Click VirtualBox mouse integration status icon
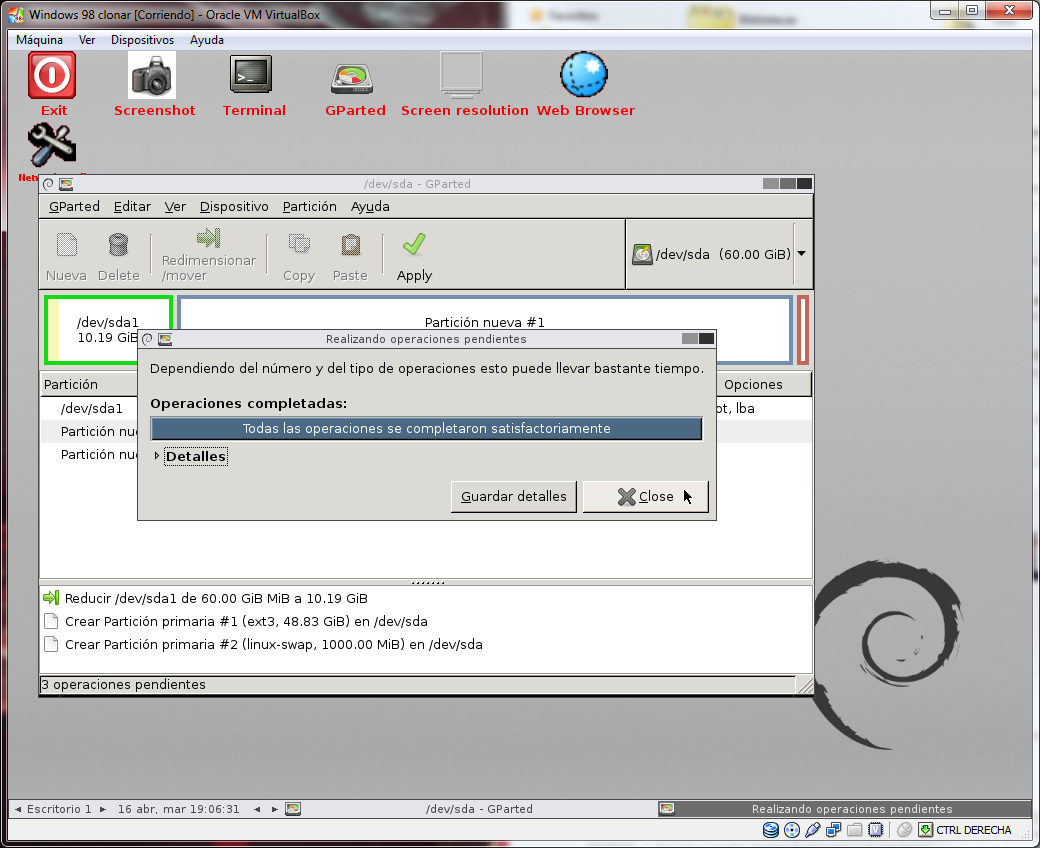Viewport: 1040px width, 848px height. point(904,829)
